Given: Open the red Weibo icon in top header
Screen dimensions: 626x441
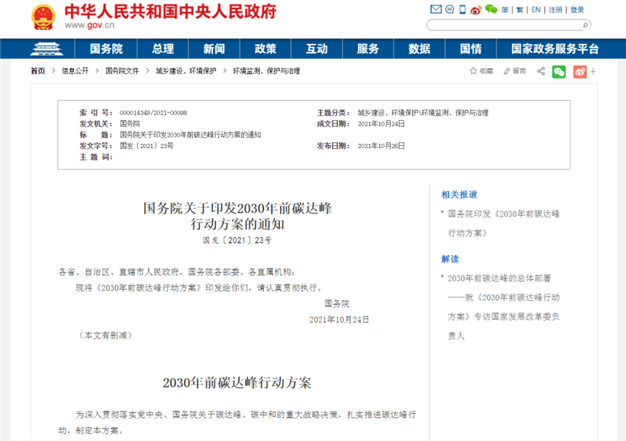Looking at the screenshot, I should coord(475,10).
